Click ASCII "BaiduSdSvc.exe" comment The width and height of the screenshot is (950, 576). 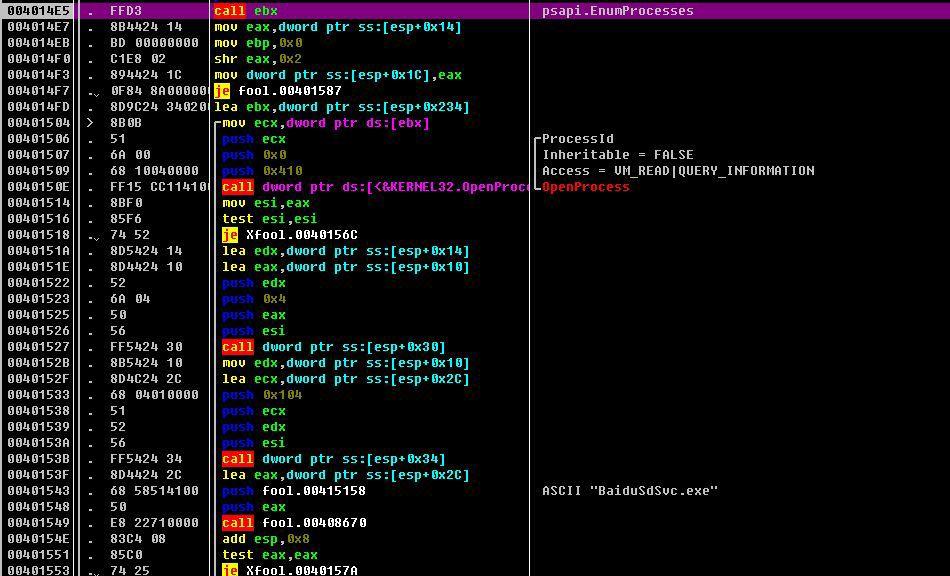tap(630, 491)
